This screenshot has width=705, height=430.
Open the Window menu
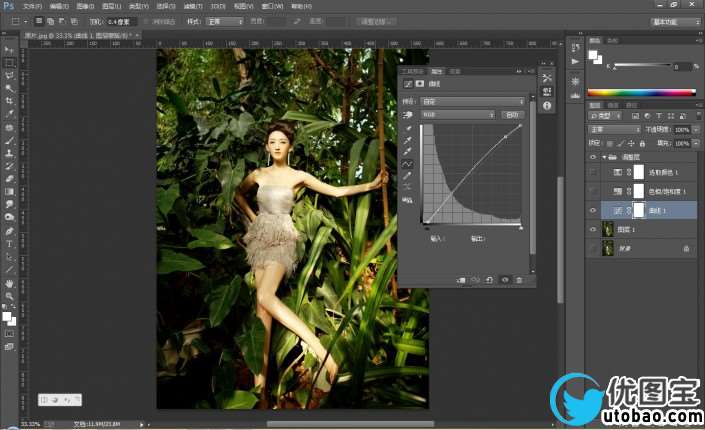pyautogui.click(x=273, y=6)
